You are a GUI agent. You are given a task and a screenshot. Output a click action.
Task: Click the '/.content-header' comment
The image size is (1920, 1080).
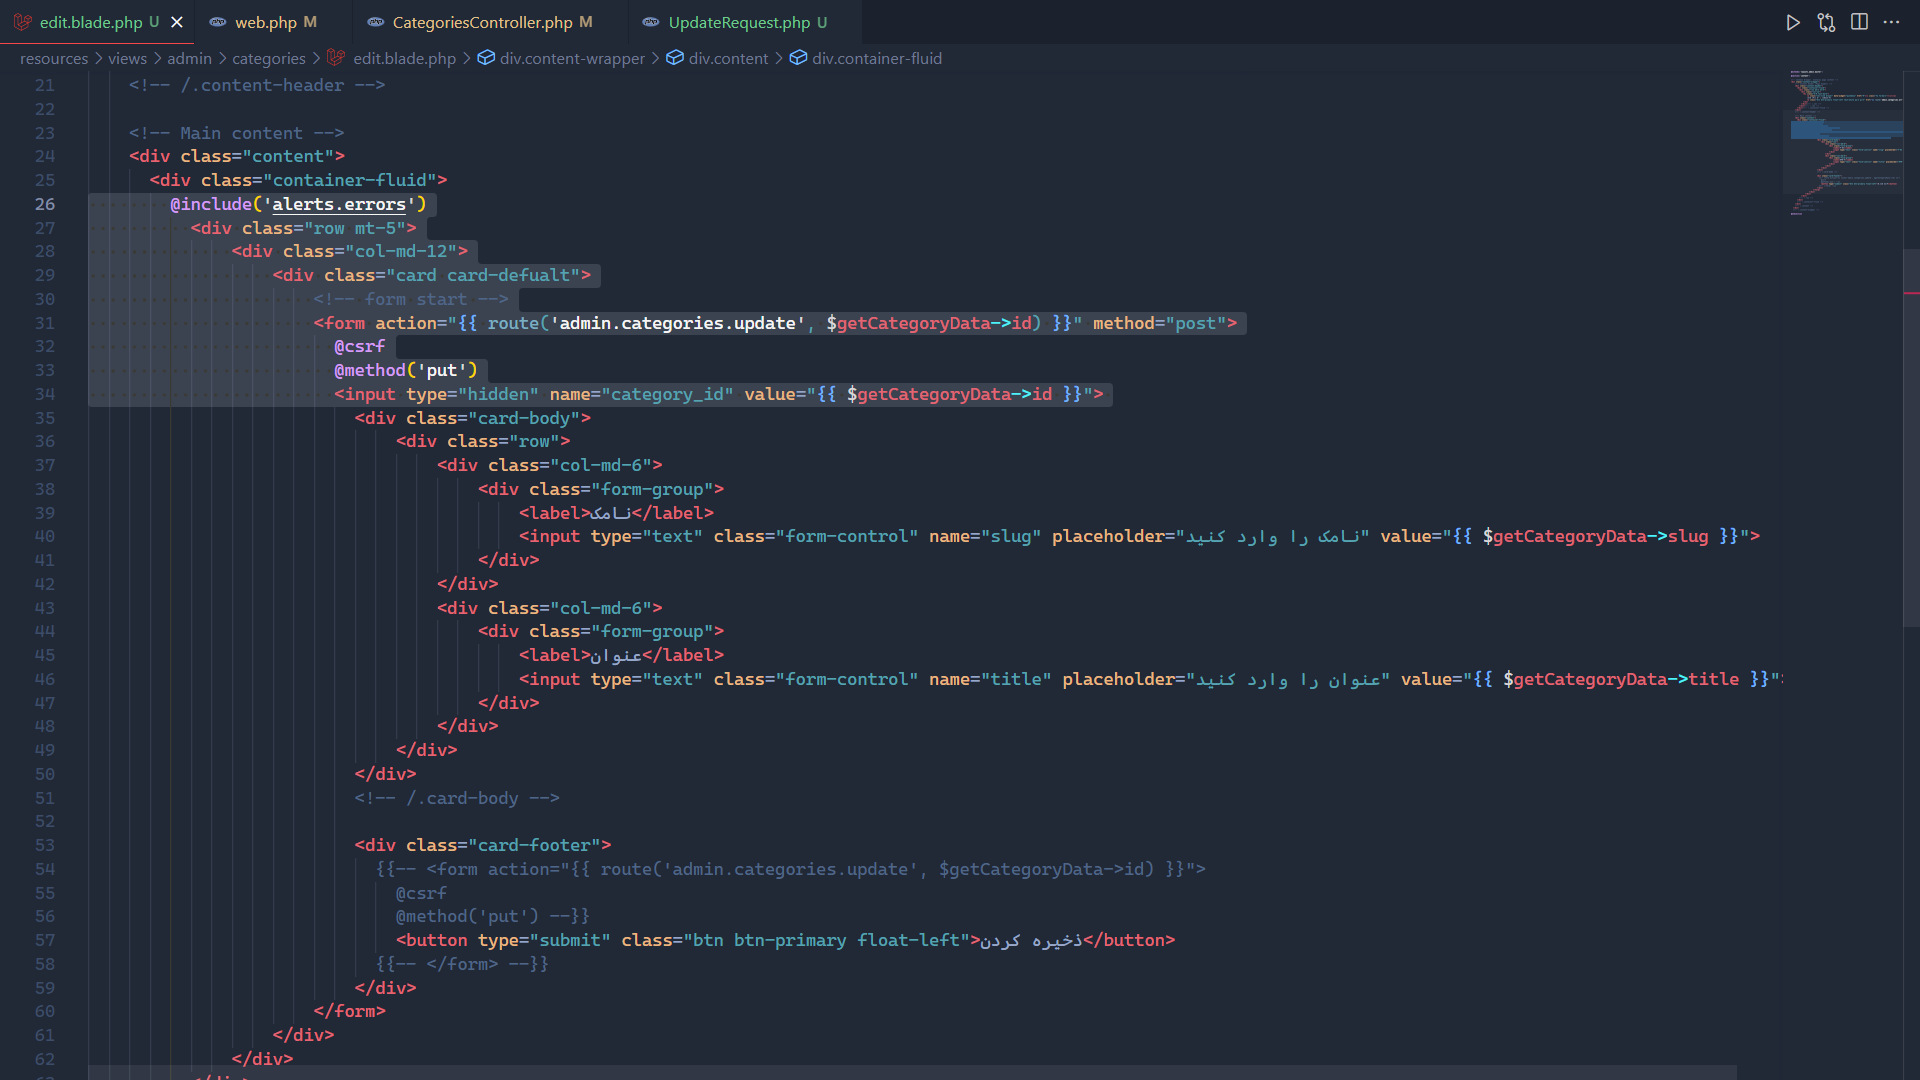coord(257,85)
